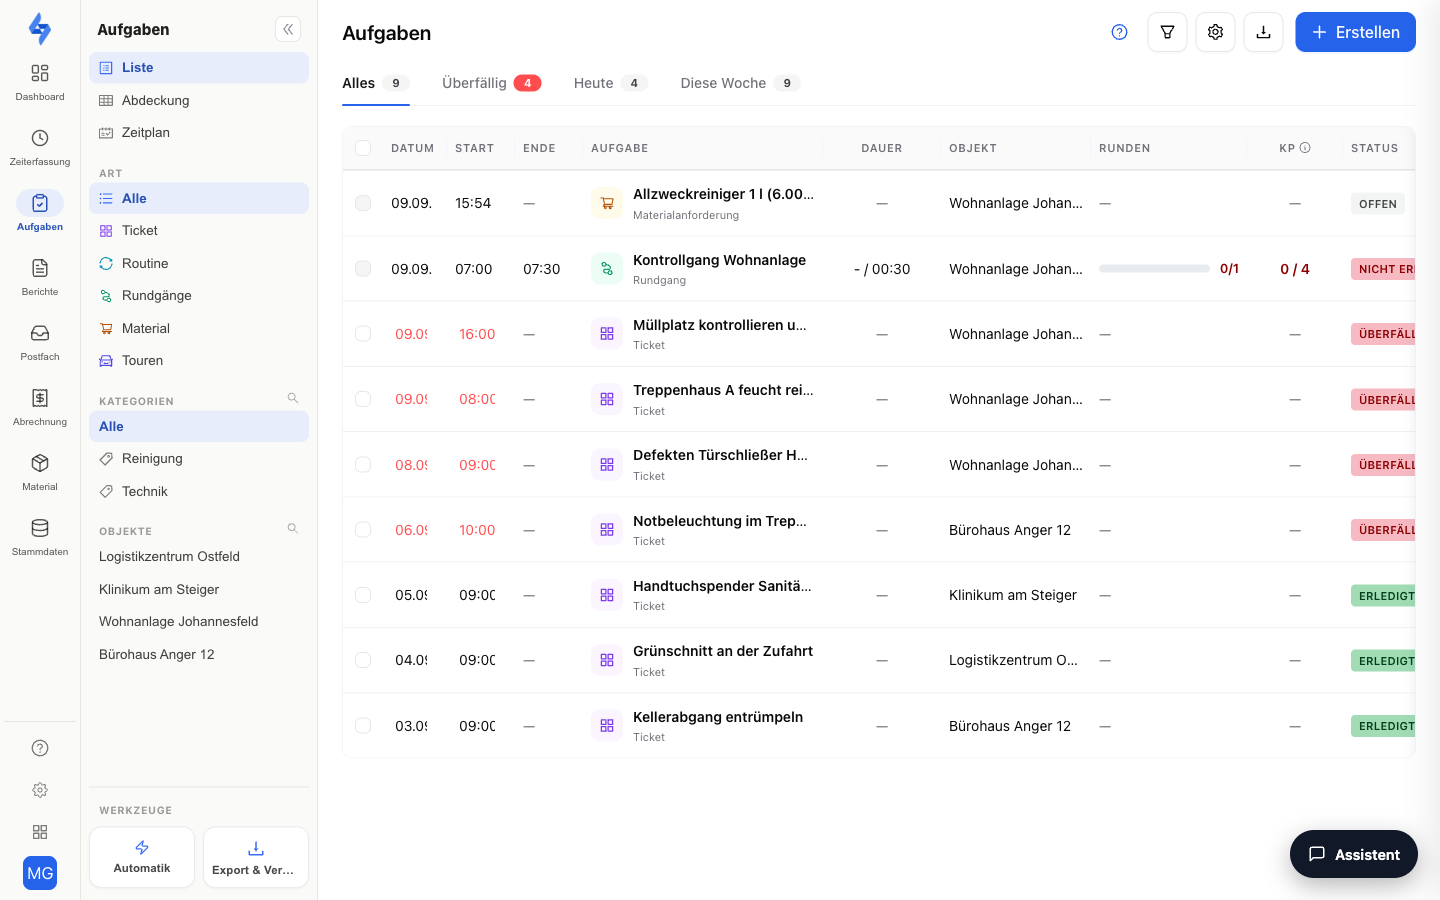Collapse the Aufgaben sidebar panel
Screen dimensions: 1440x900
pos(288,29)
